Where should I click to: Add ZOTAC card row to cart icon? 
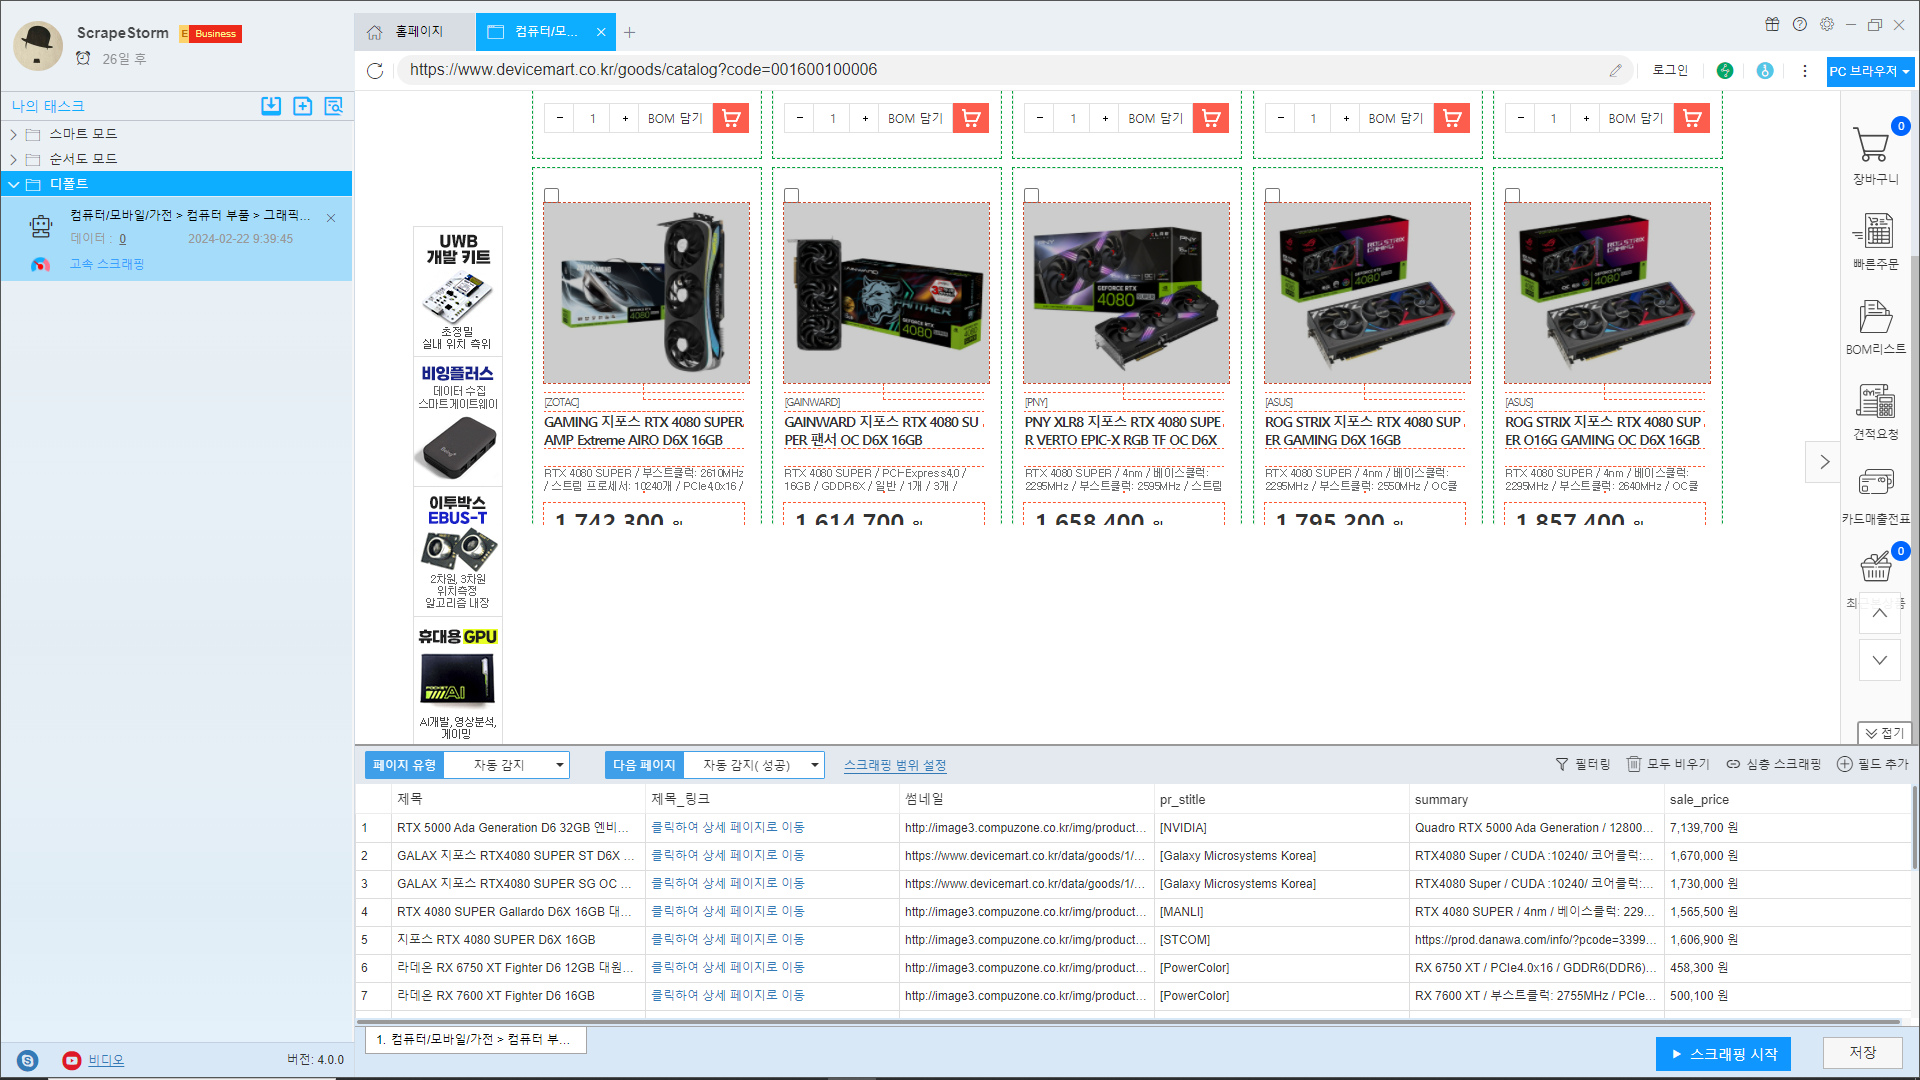731,119
